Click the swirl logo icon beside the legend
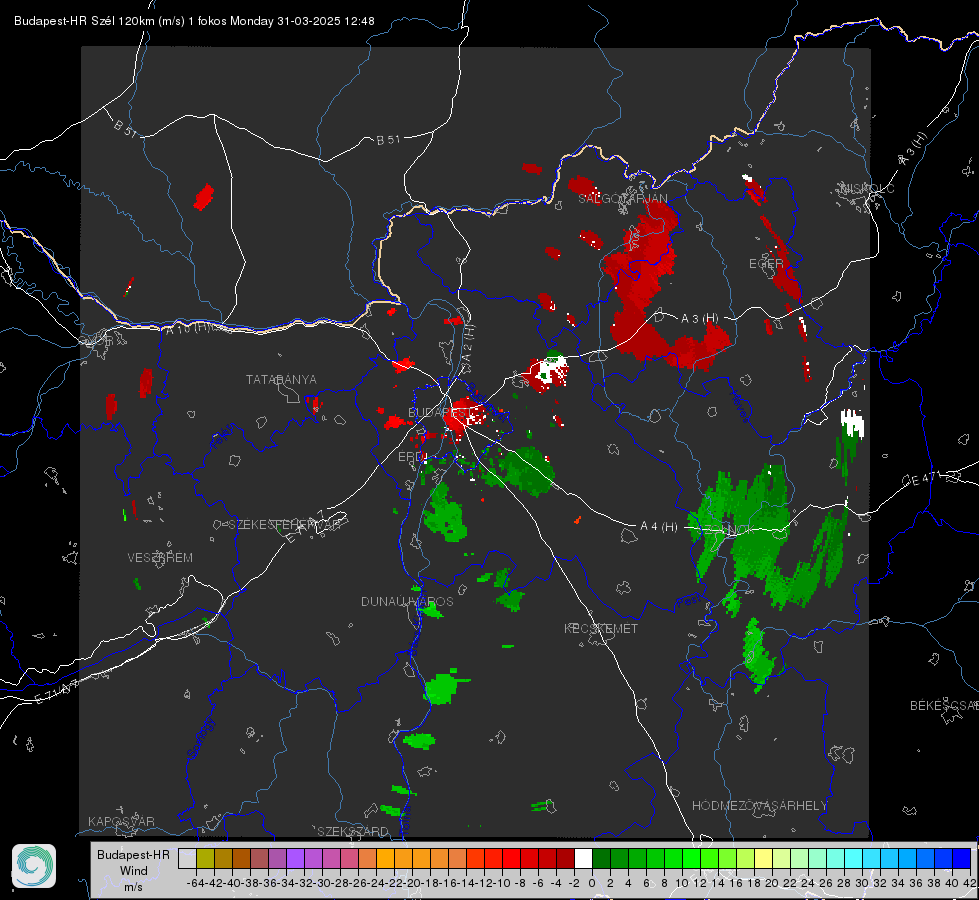Screen dimensions: 979x900 click(34, 866)
